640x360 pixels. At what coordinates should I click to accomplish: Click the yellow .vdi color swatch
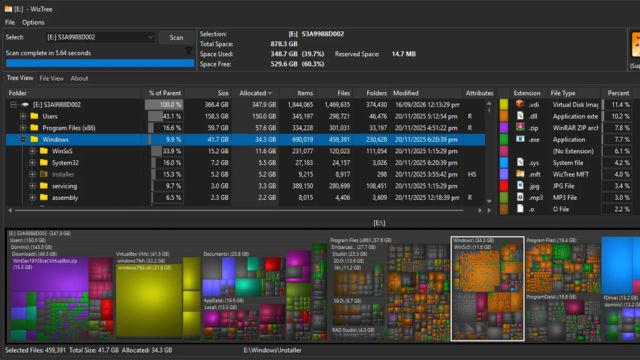504,104
